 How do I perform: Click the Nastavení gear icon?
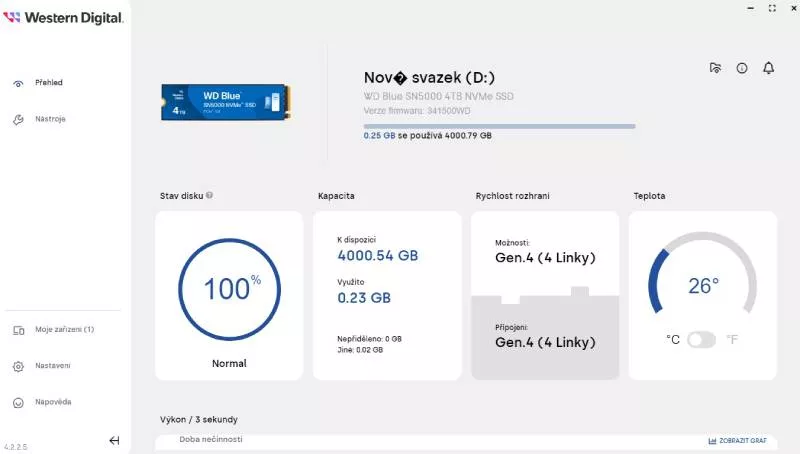pyautogui.click(x=18, y=366)
